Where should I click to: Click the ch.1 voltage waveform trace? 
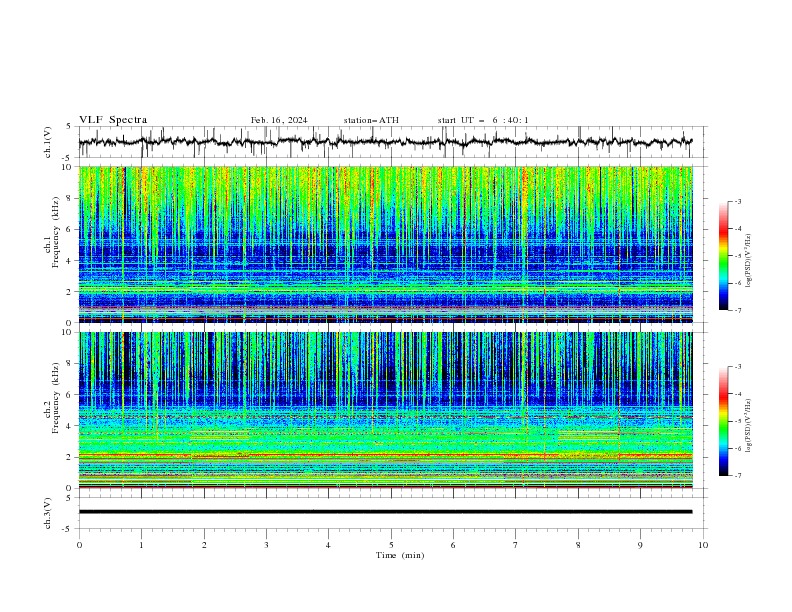click(385, 142)
